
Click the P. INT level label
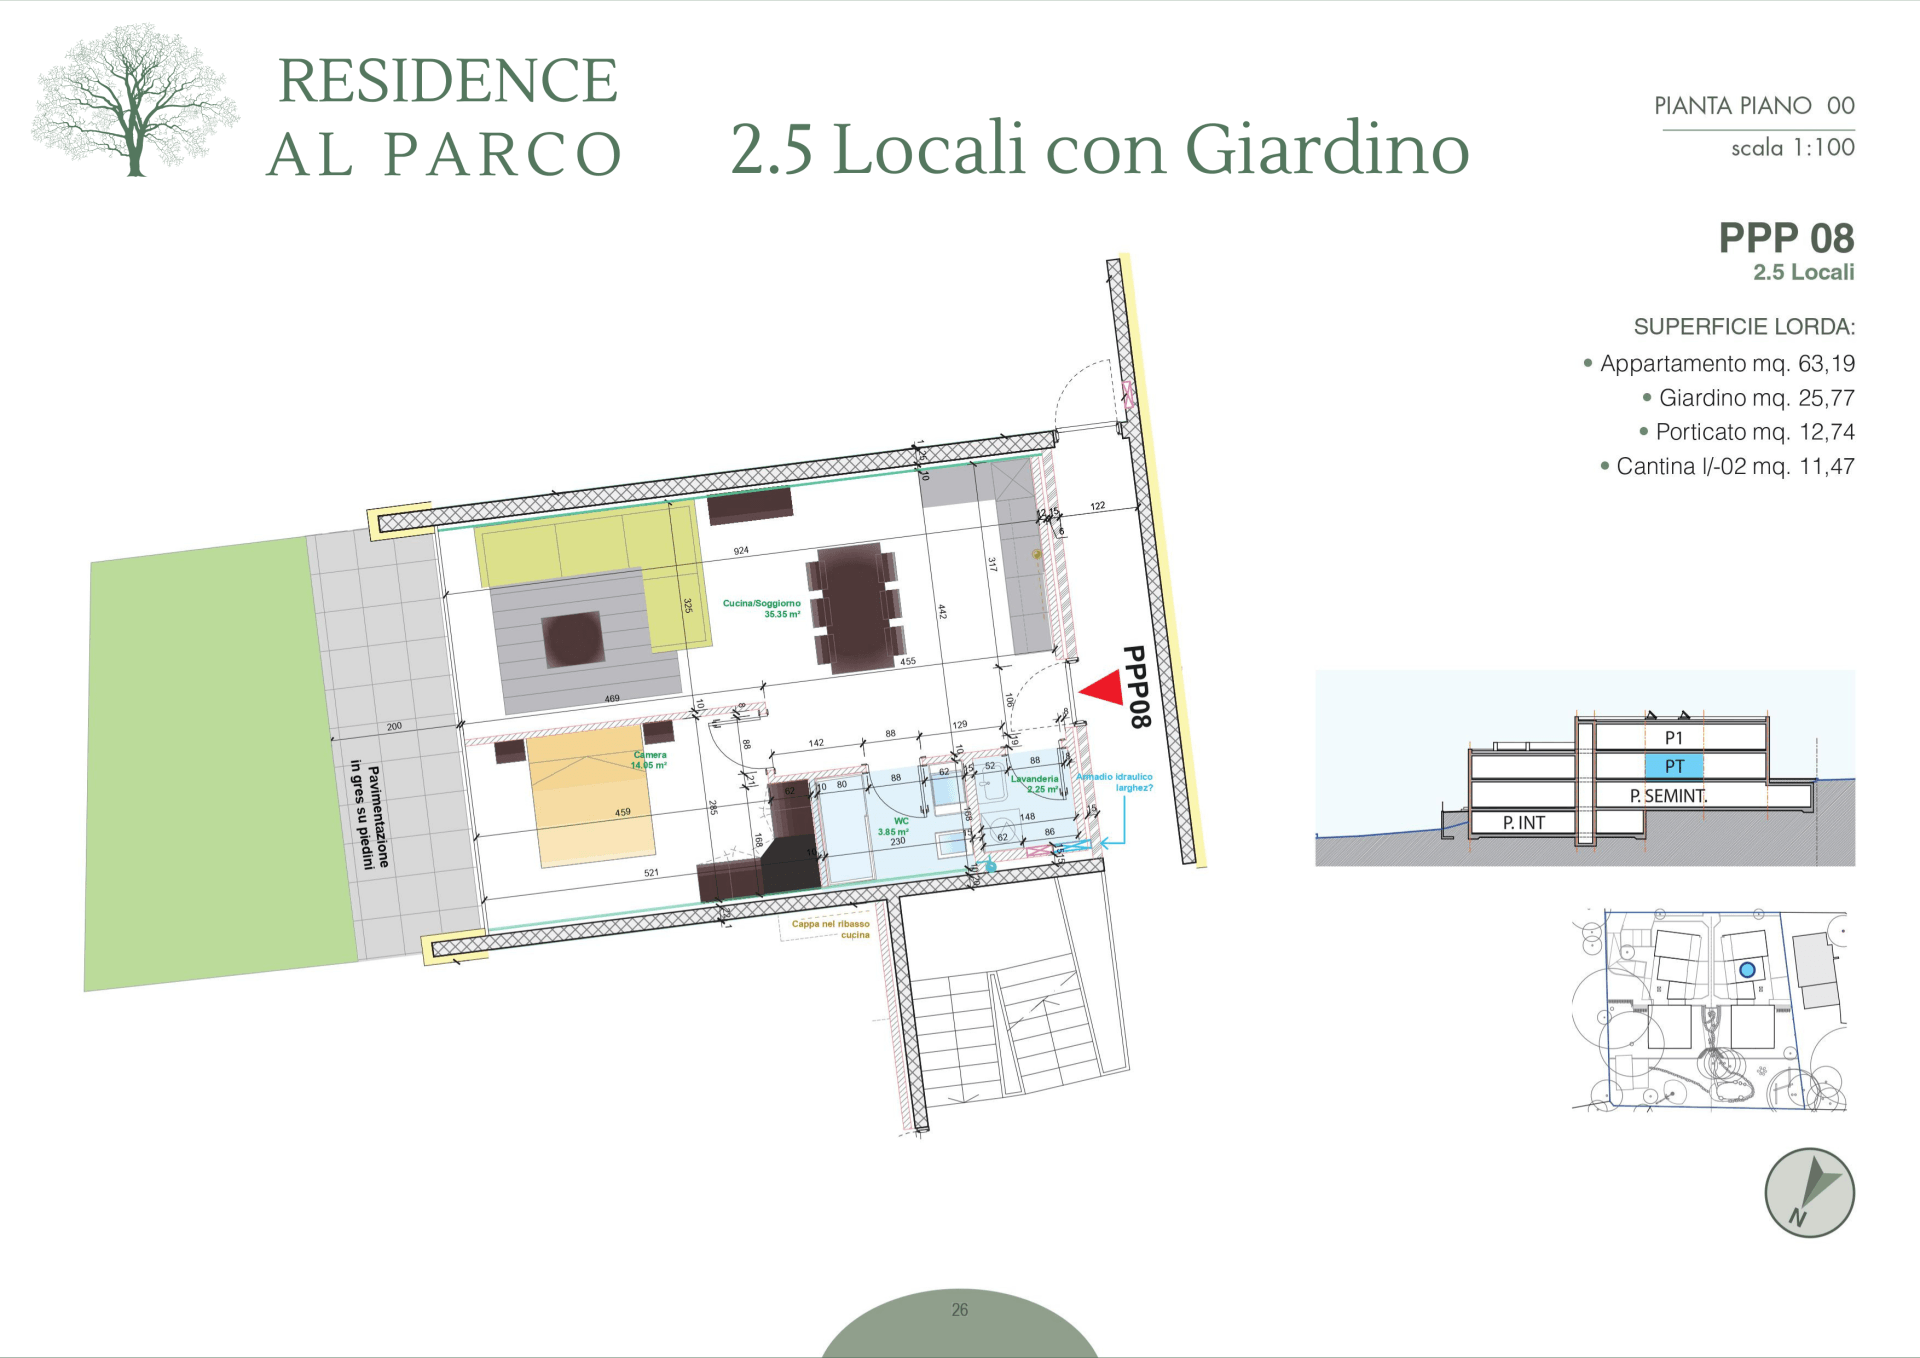pyautogui.click(x=1523, y=823)
